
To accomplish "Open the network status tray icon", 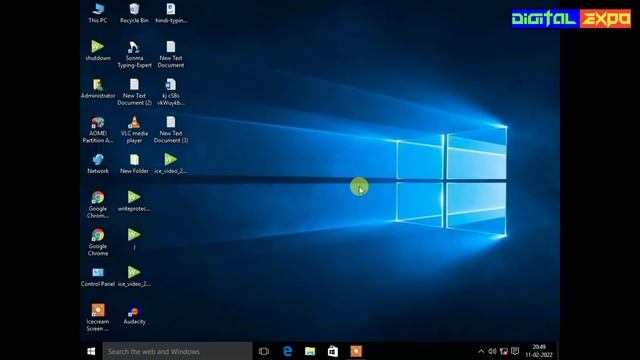I will [x=504, y=351].
